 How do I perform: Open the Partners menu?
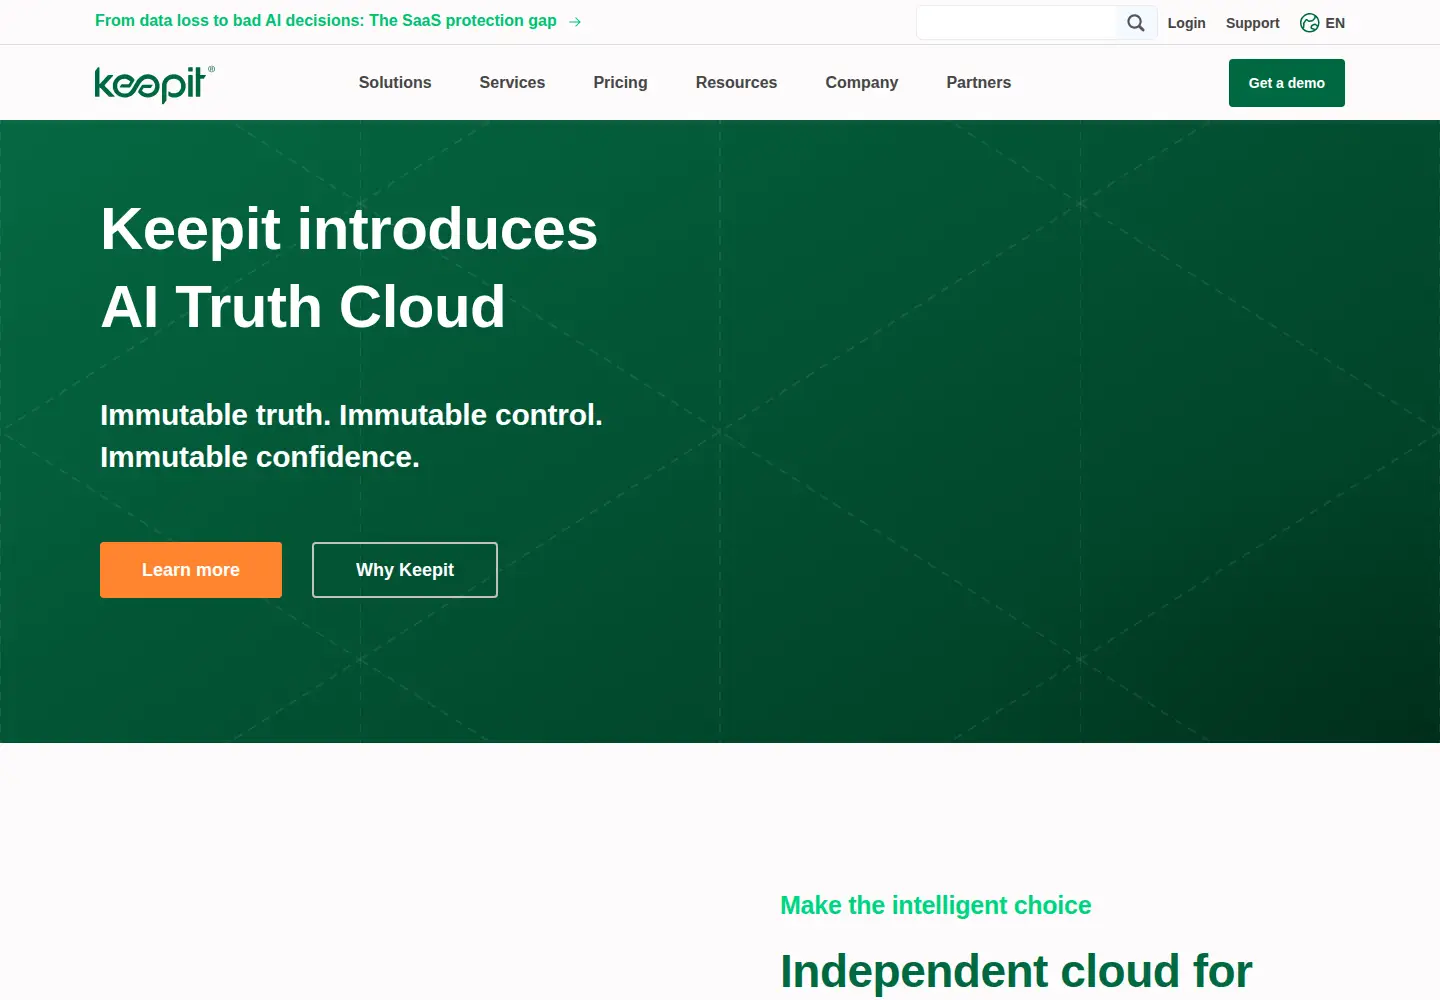(x=979, y=83)
